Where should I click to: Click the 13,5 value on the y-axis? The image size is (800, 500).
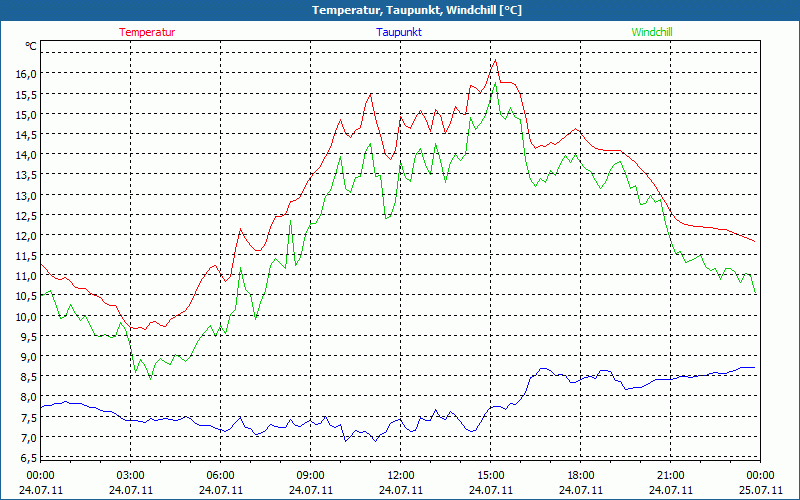[27, 174]
